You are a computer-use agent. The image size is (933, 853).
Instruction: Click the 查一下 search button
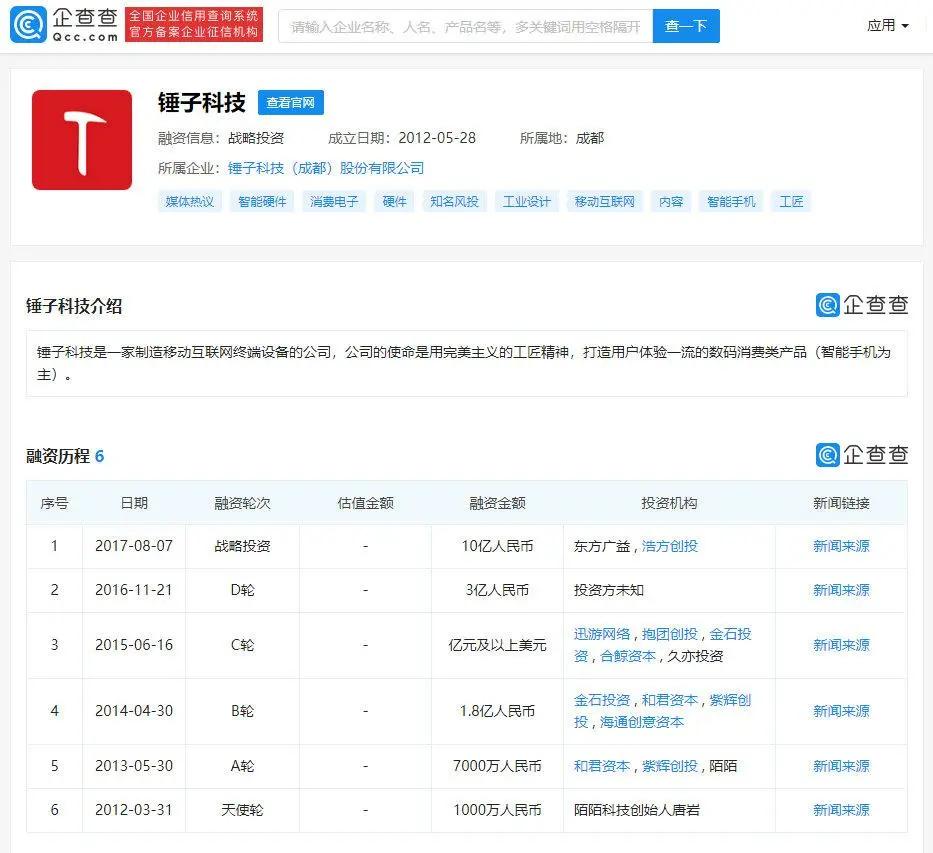tap(686, 25)
